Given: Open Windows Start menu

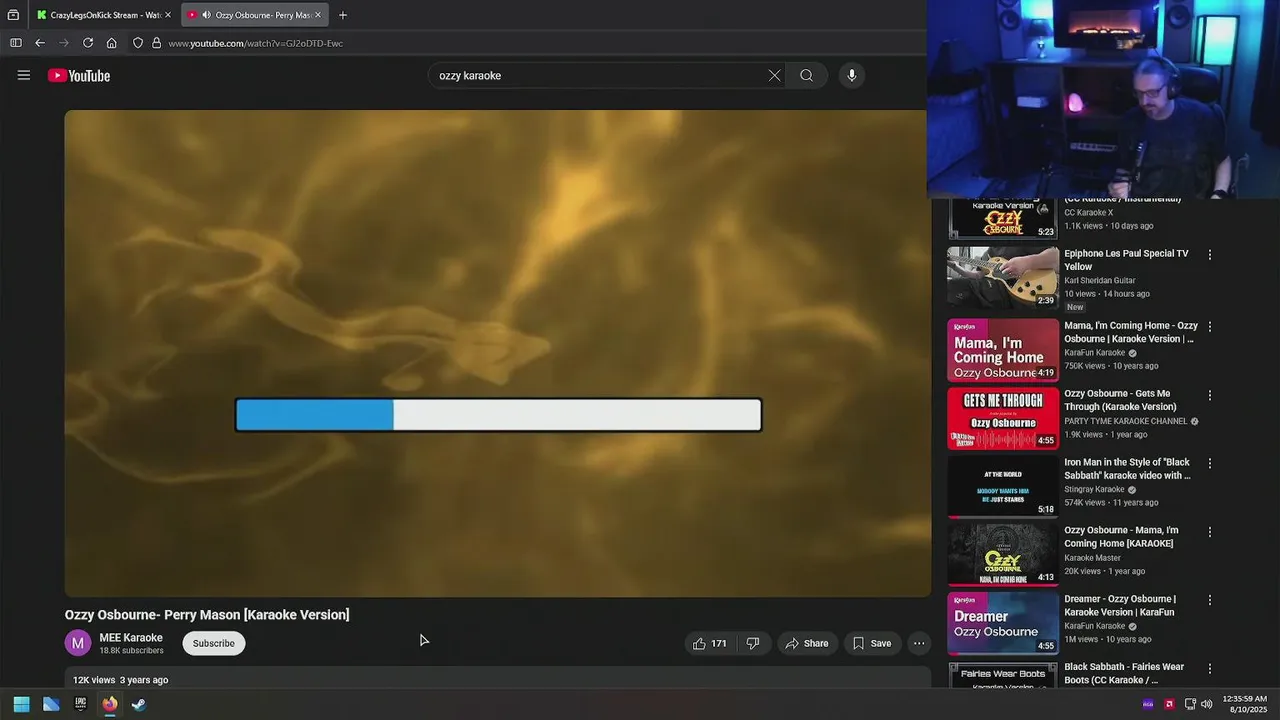Looking at the screenshot, I should pos(21,704).
